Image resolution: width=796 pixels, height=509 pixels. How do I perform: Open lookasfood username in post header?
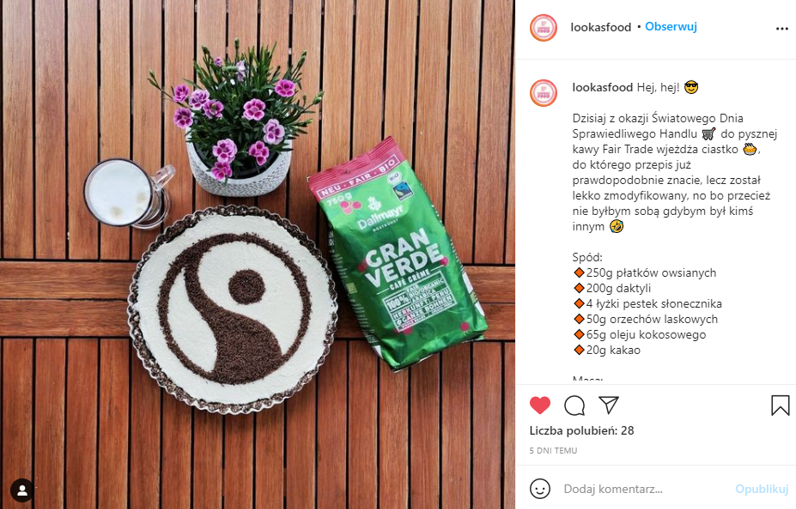(601, 27)
